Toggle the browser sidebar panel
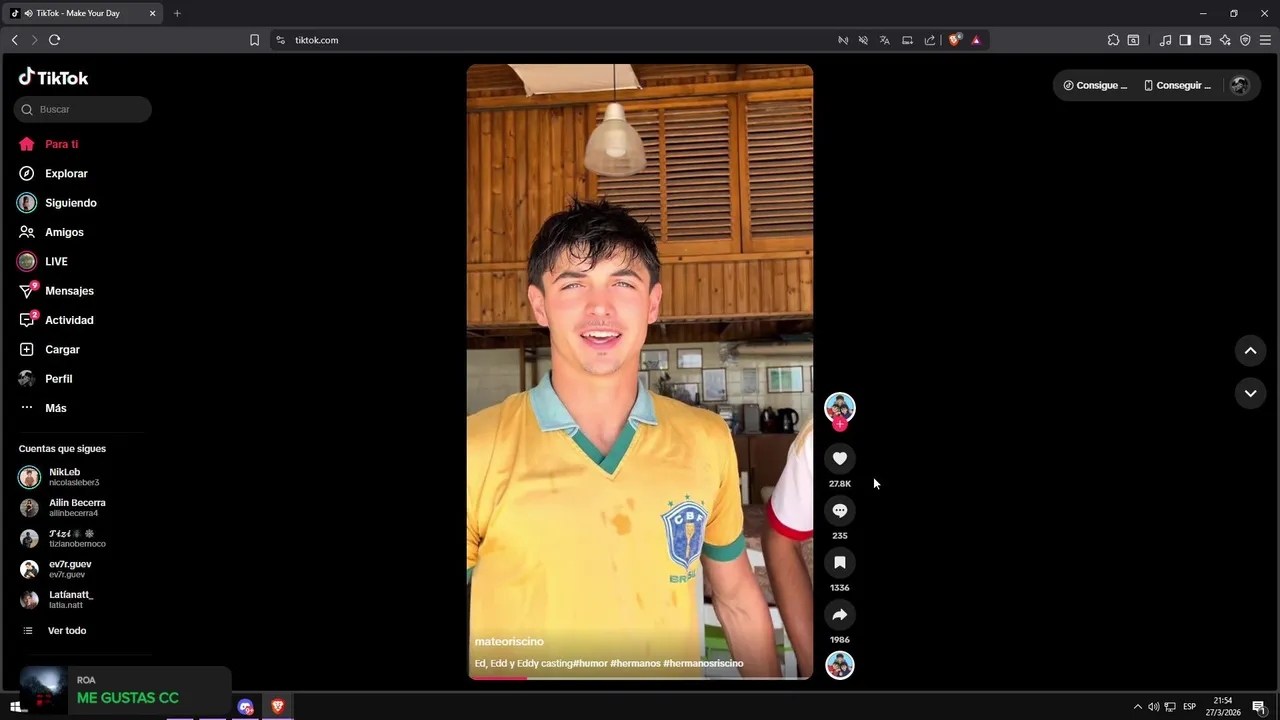The height and width of the screenshot is (720, 1280). (x=1185, y=40)
